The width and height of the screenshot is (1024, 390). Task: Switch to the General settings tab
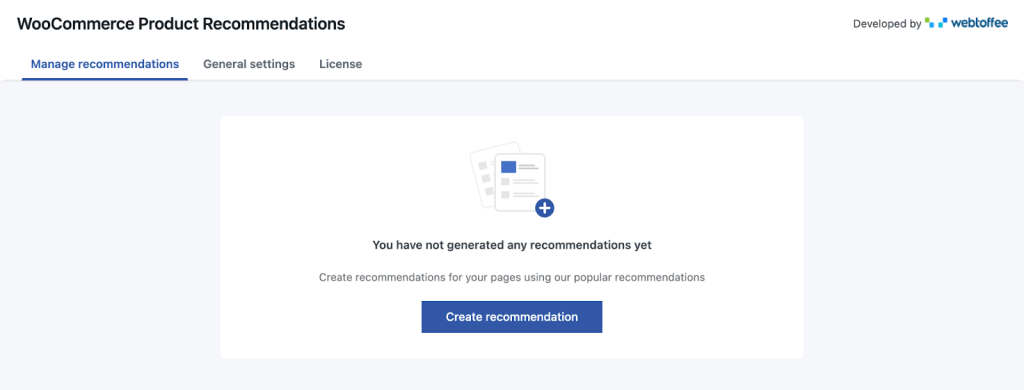[x=249, y=64]
